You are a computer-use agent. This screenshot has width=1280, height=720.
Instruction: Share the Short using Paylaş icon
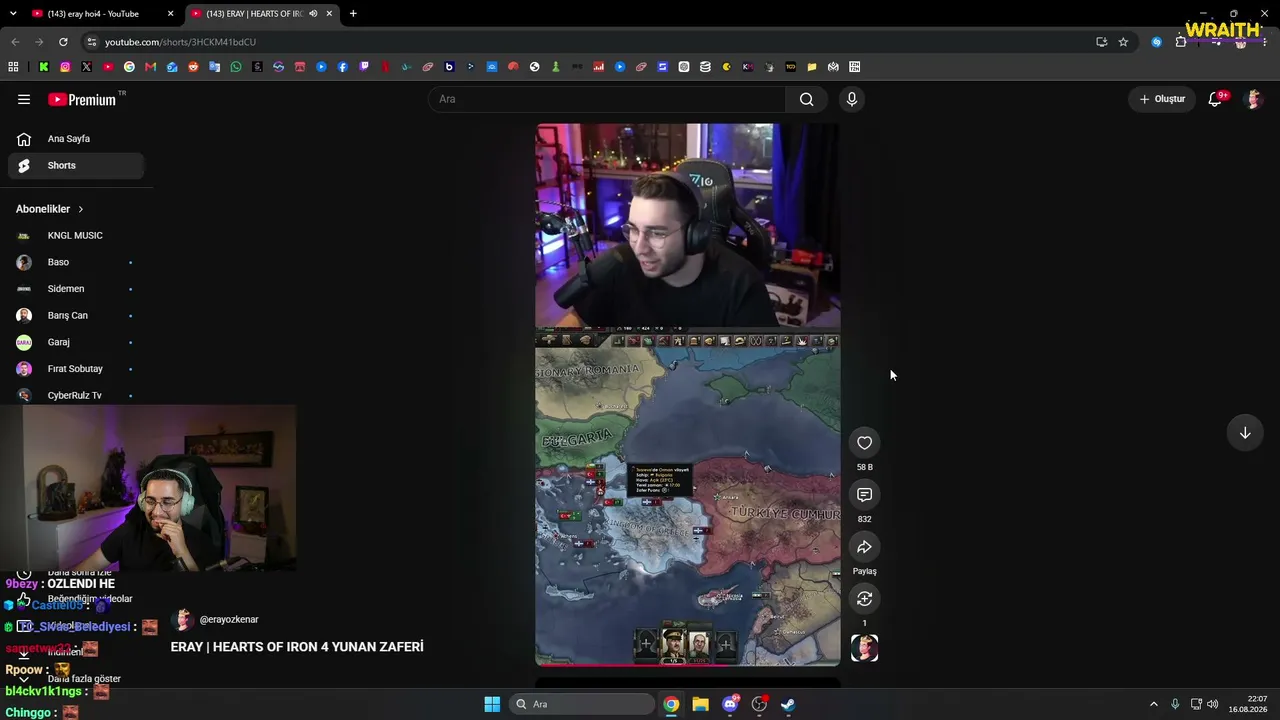click(x=865, y=547)
